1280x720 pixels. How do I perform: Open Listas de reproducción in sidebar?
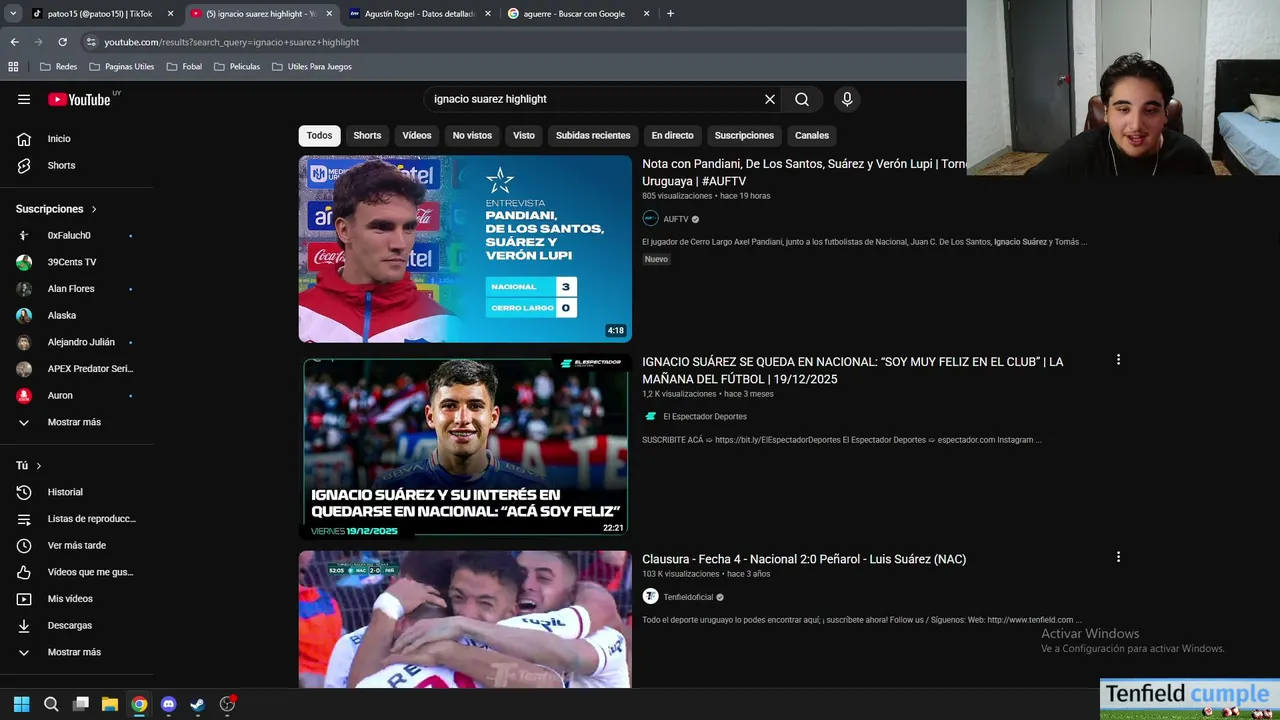pos(77,519)
